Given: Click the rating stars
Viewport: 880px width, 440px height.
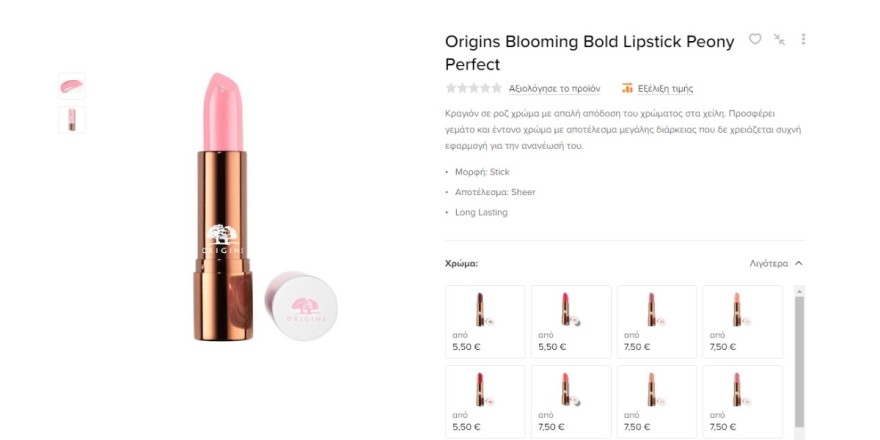Looking at the screenshot, I should (473, 88).
